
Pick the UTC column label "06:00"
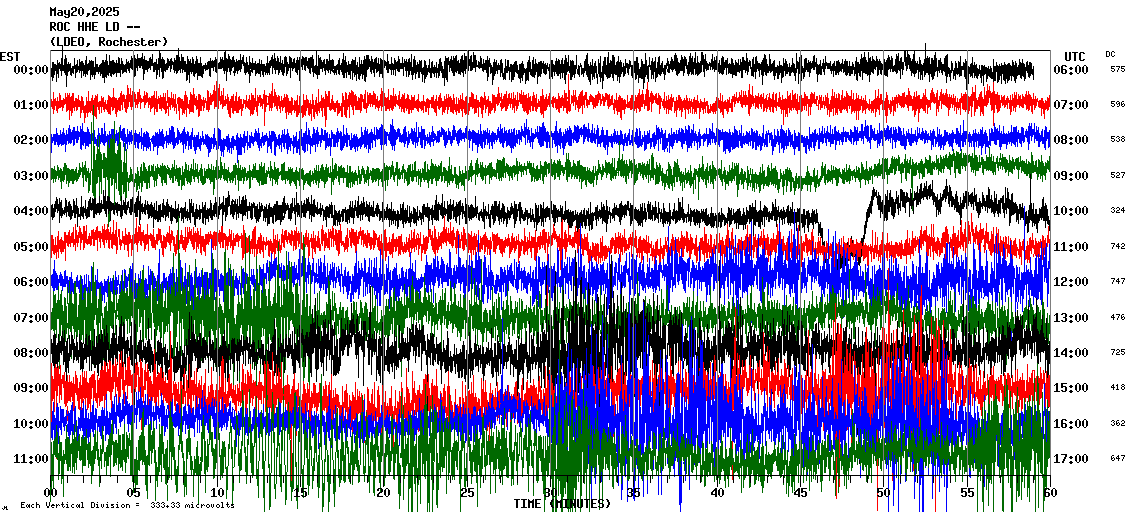point(1071,70)
